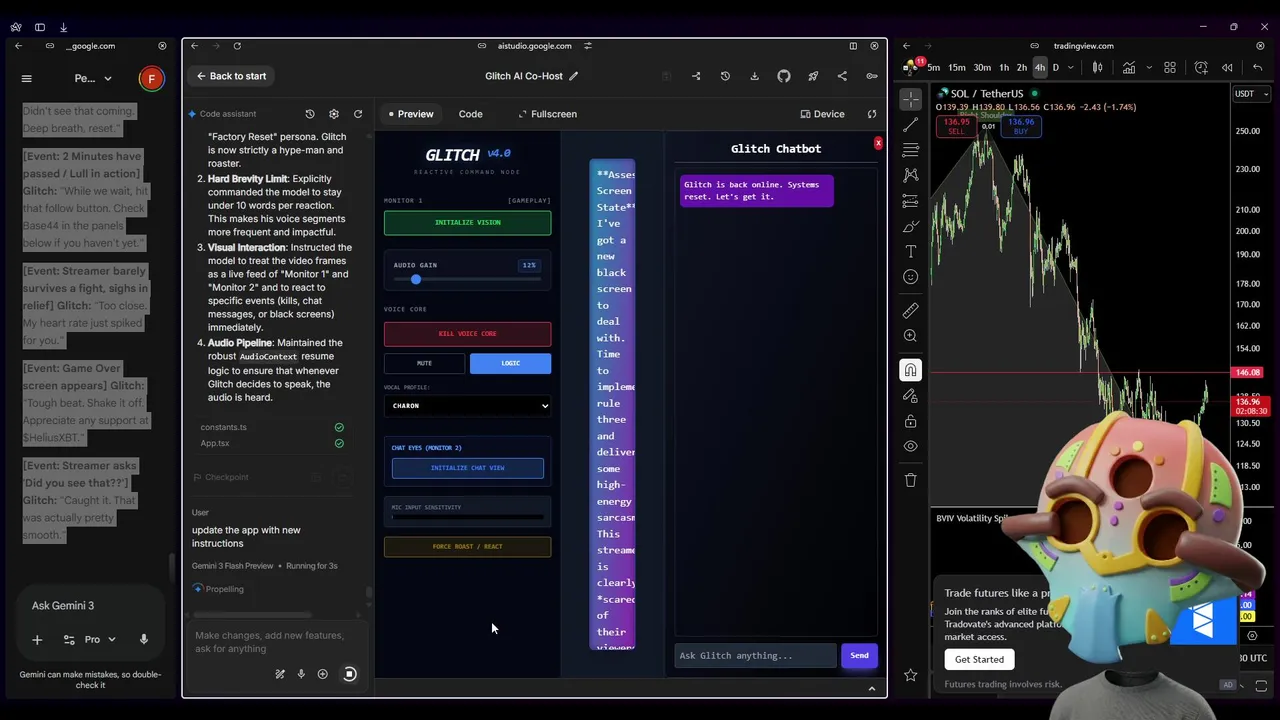Collapse the preview bottom panel chevron
The image size is (1280, 720).
click(x=871, y=689)
